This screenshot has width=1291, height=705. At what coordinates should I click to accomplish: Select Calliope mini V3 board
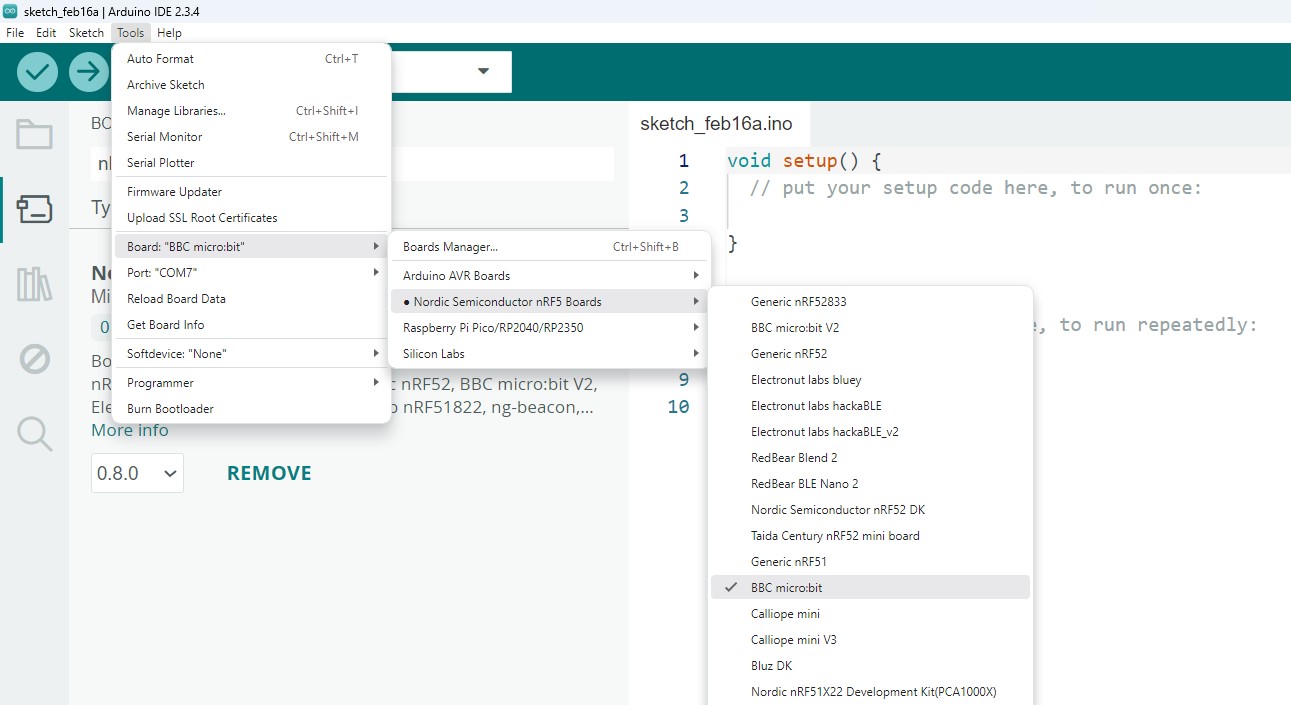870,639
